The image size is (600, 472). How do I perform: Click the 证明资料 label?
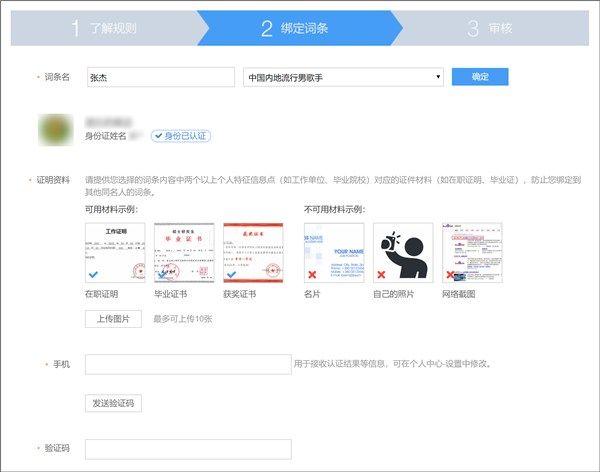click(53, 180)
